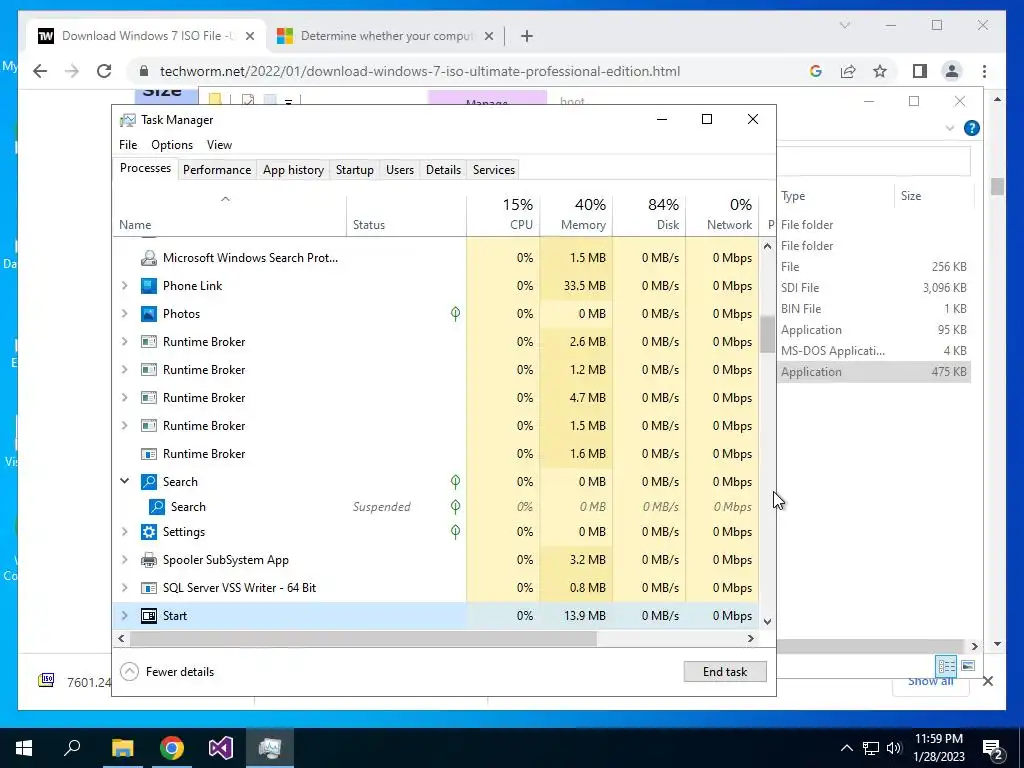Open the Chrome profile avatar
Screen dimensions: 1024x768
[952, 71]
